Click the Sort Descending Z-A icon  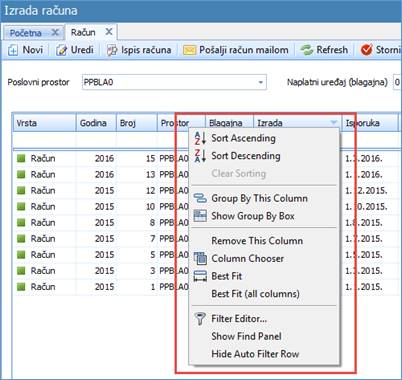[x=200, y=156]
